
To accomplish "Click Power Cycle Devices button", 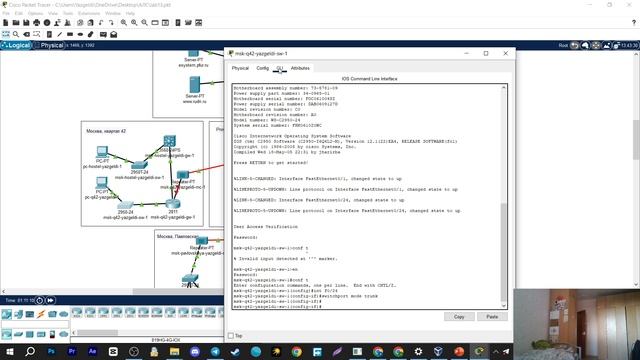I will pos(40,300).
